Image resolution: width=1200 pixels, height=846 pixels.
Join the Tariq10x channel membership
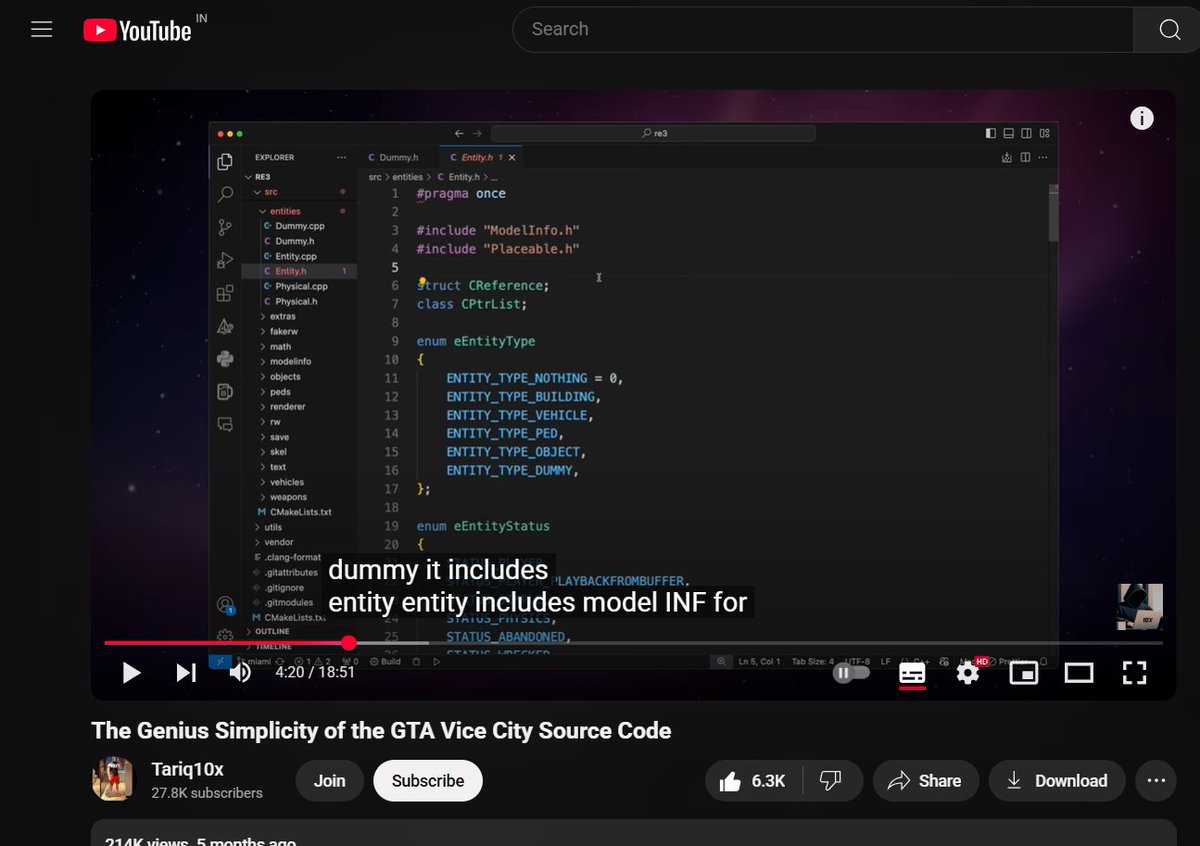[329, 781]
